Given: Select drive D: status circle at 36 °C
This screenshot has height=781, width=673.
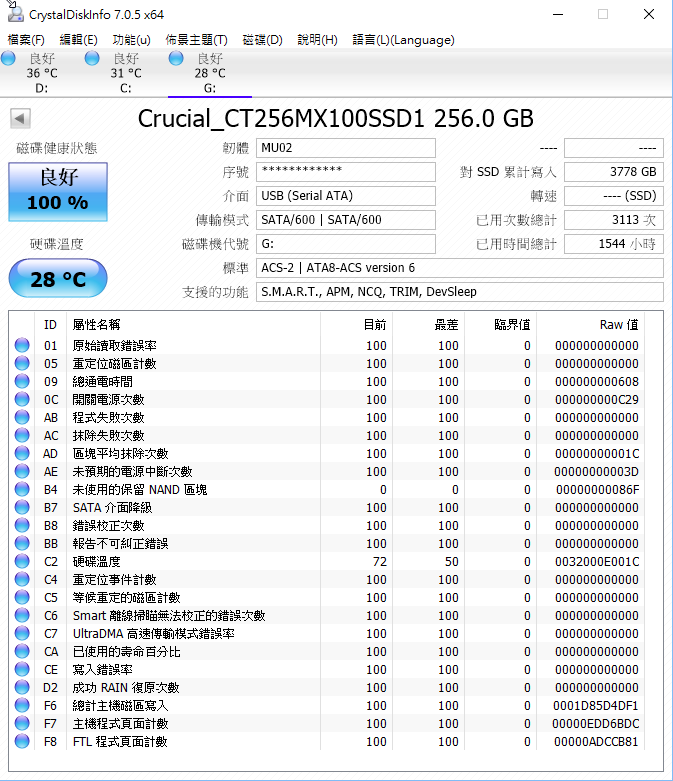Looking at the screenshot, I should tap(8, 58).
